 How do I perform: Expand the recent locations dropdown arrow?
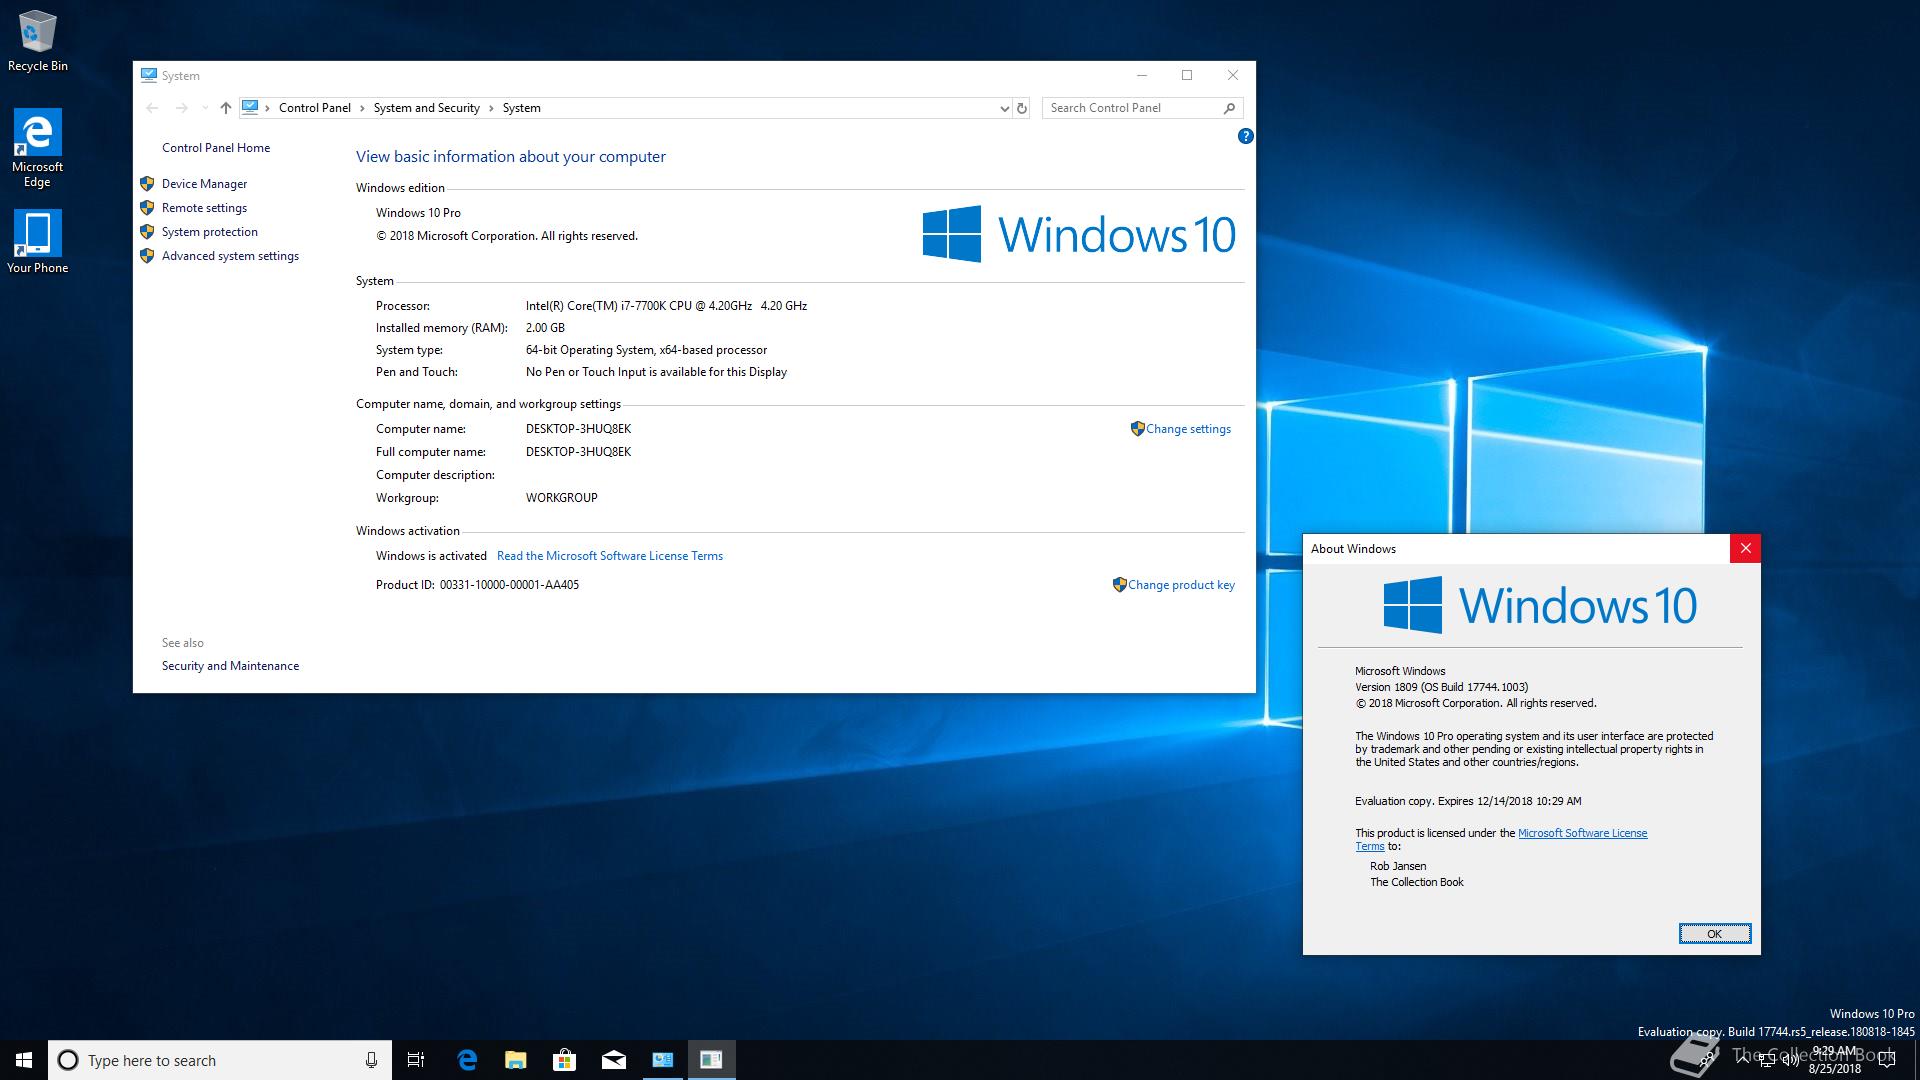point(205,108)
